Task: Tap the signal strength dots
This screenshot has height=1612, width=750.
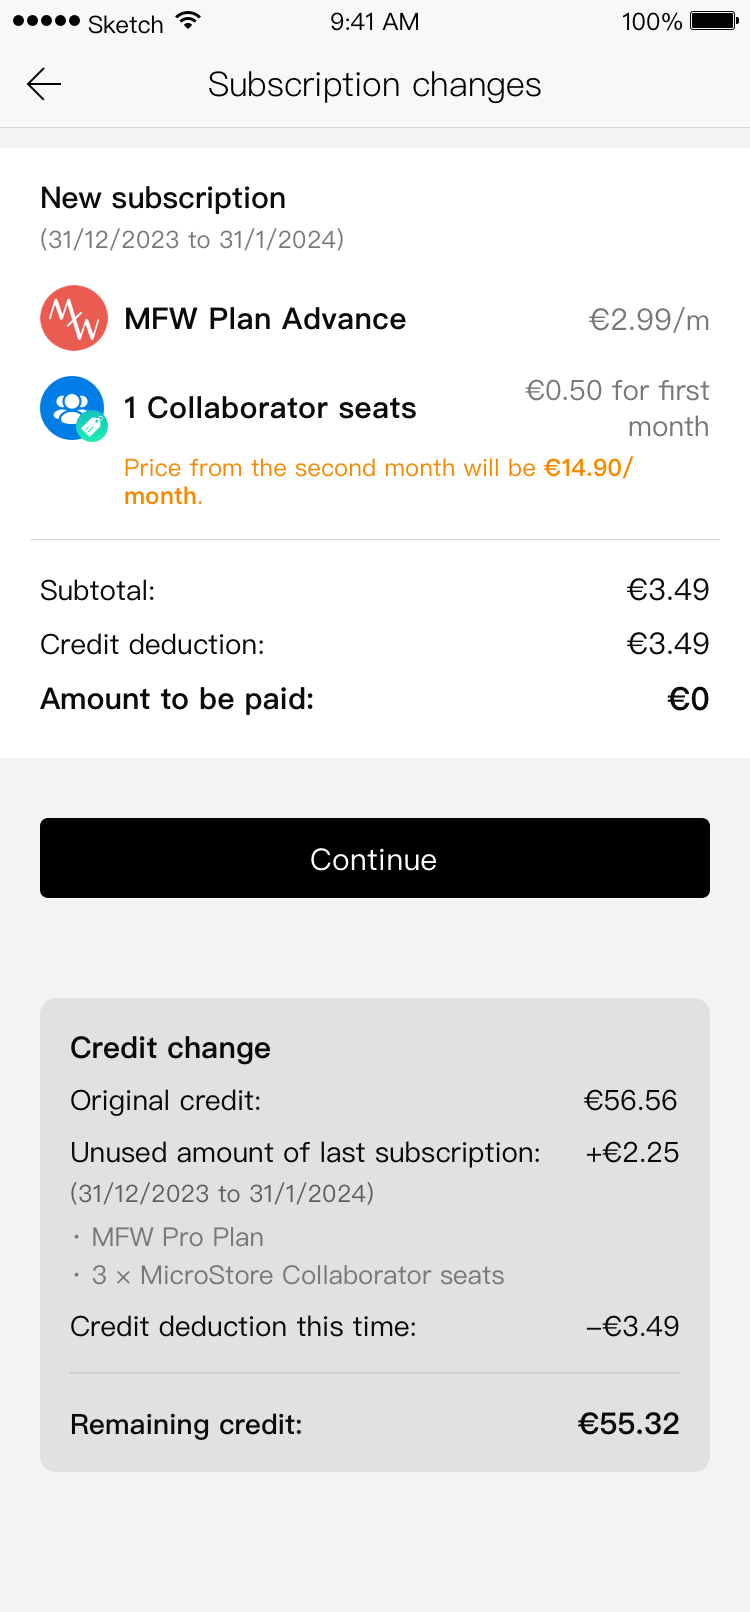Action: 46,21
